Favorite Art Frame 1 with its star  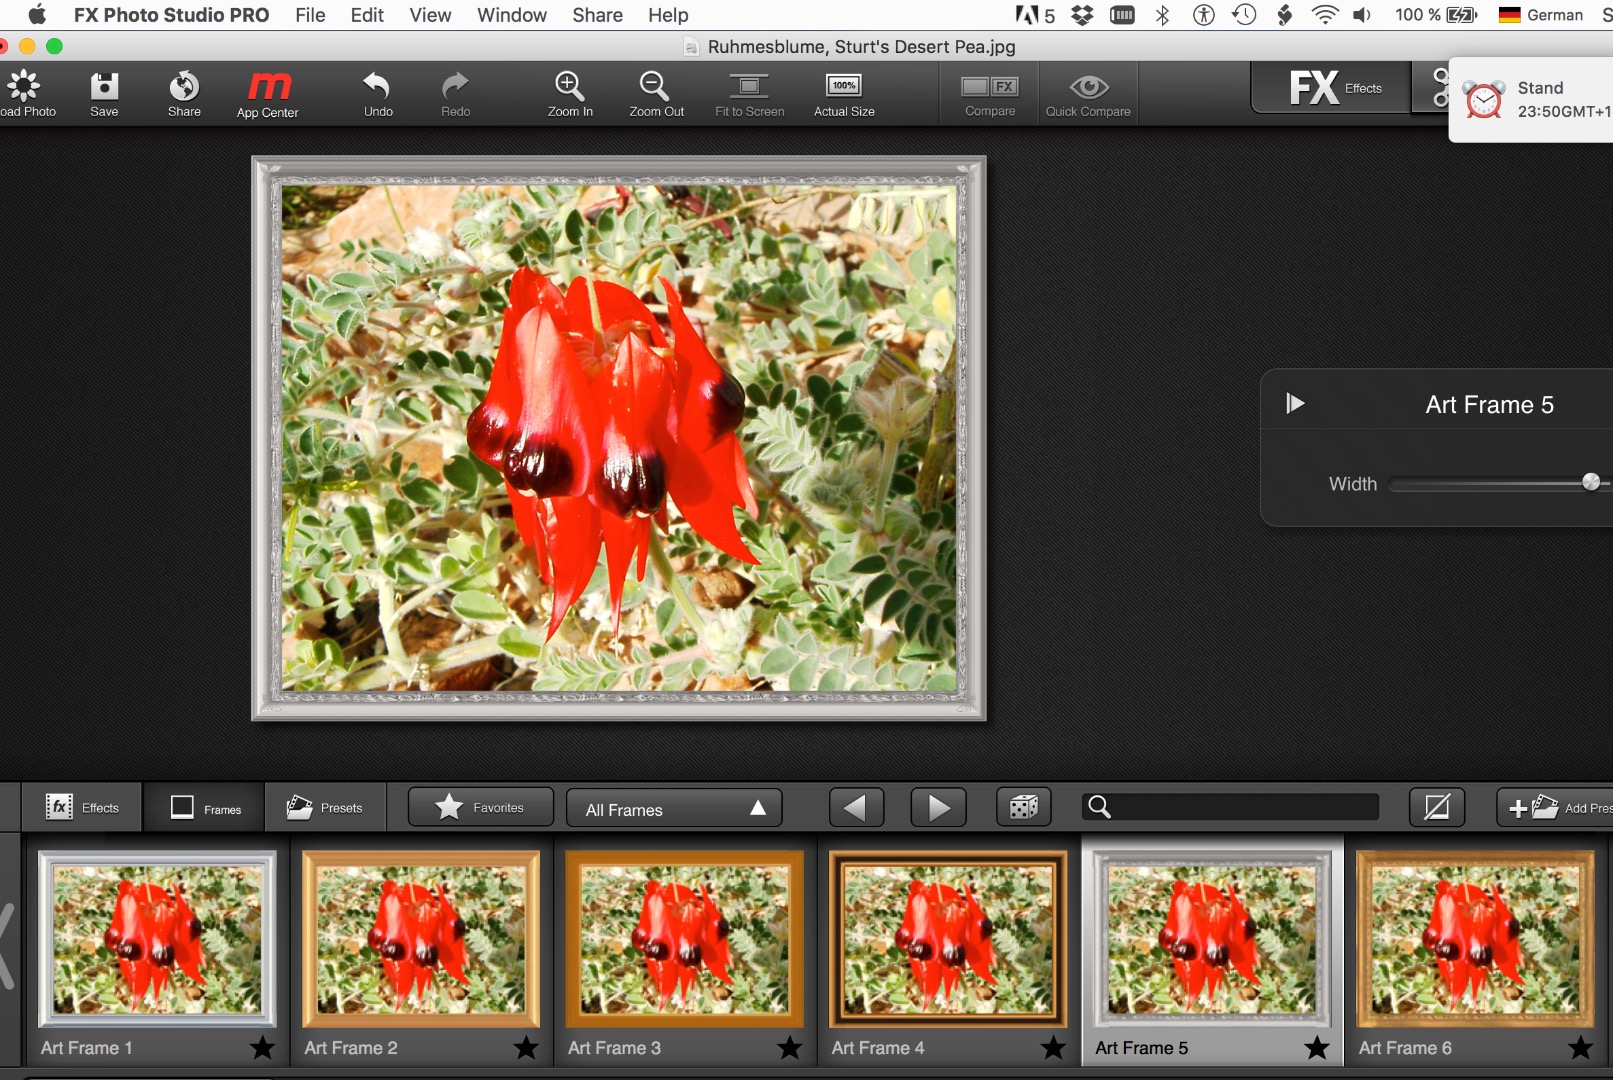(262, 1048)
